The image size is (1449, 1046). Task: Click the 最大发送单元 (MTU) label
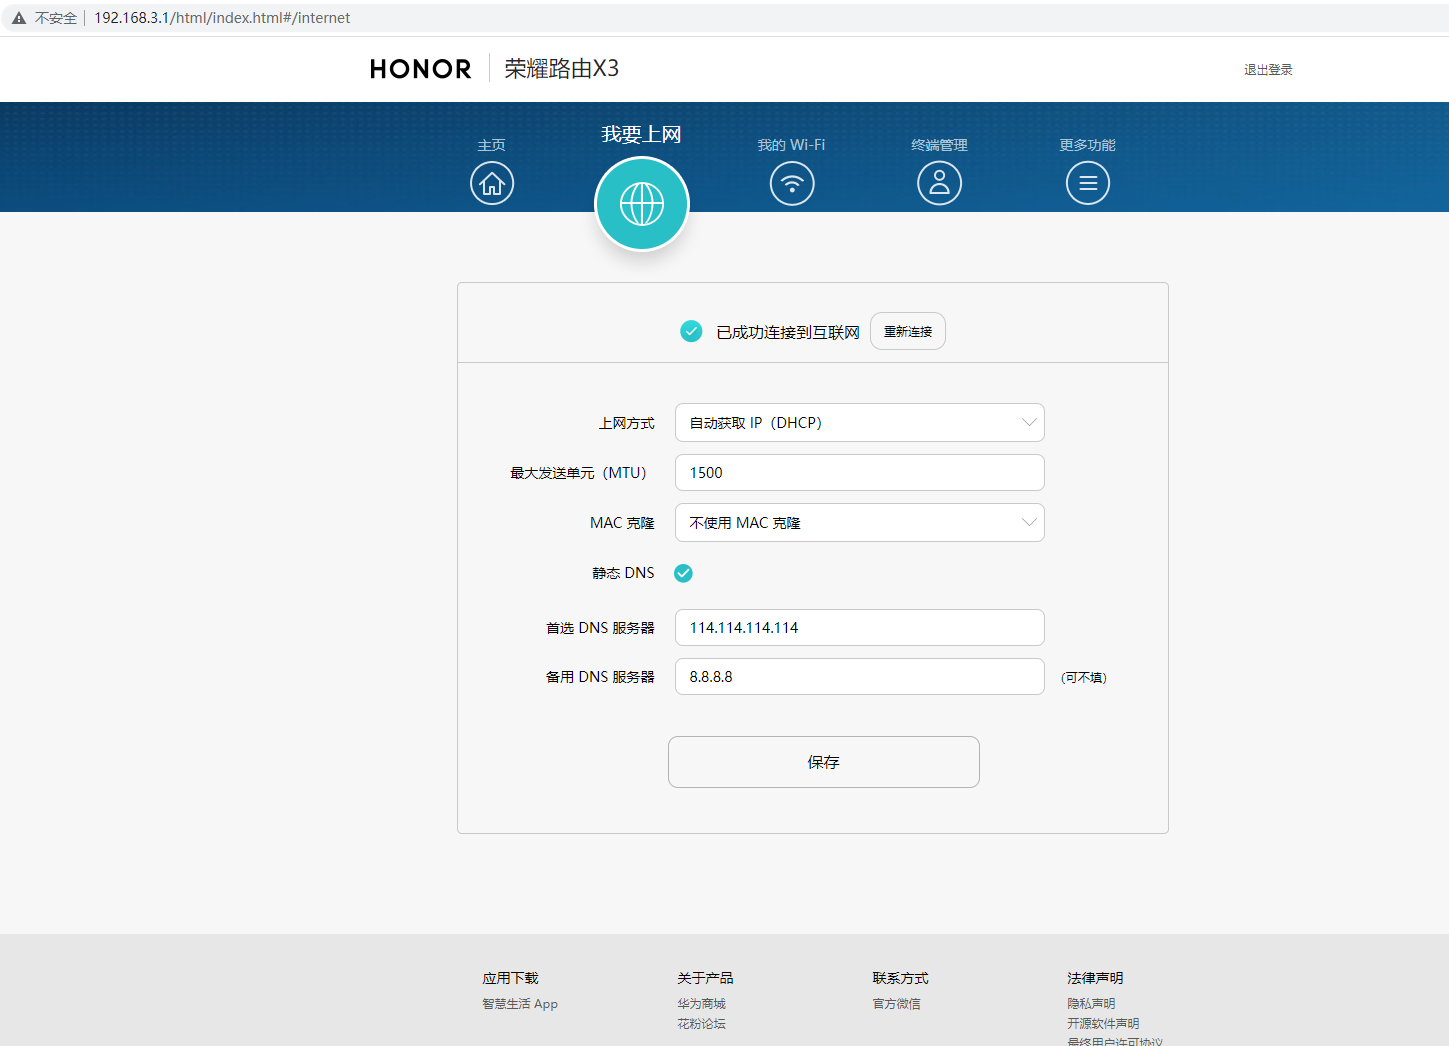(578, 473)
